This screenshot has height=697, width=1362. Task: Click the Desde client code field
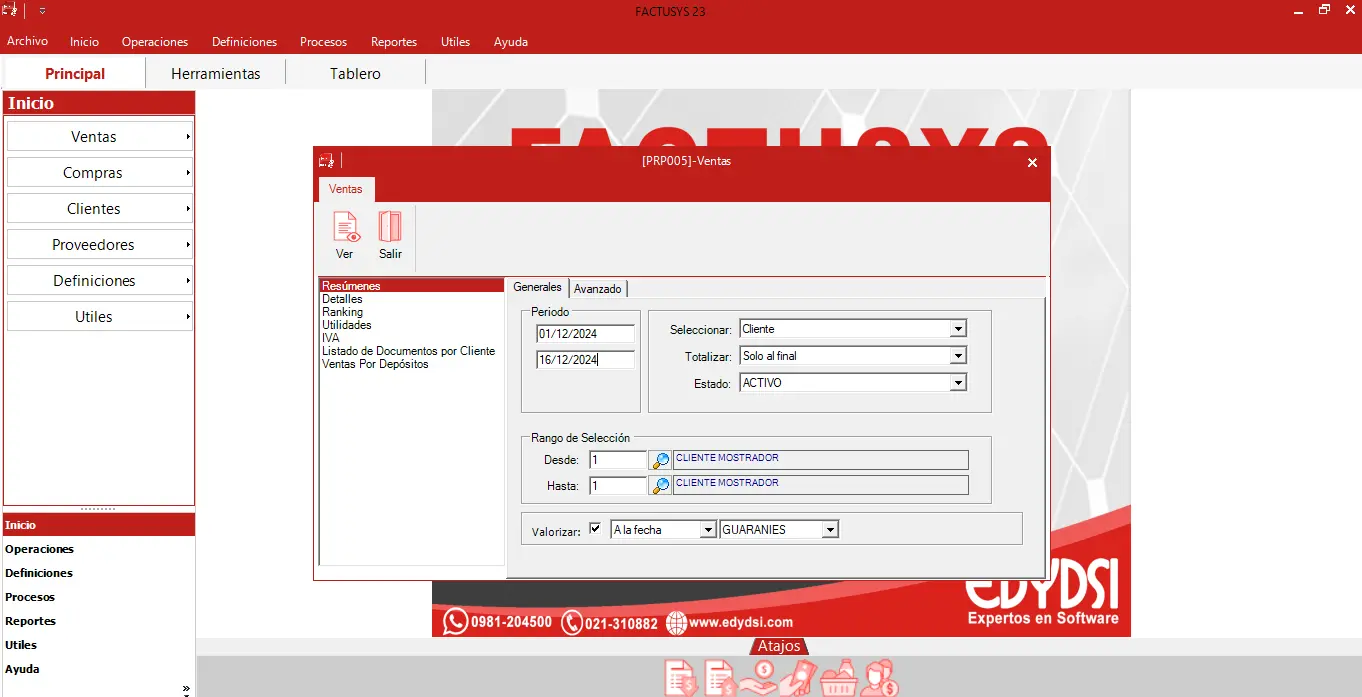click(617, 460)
